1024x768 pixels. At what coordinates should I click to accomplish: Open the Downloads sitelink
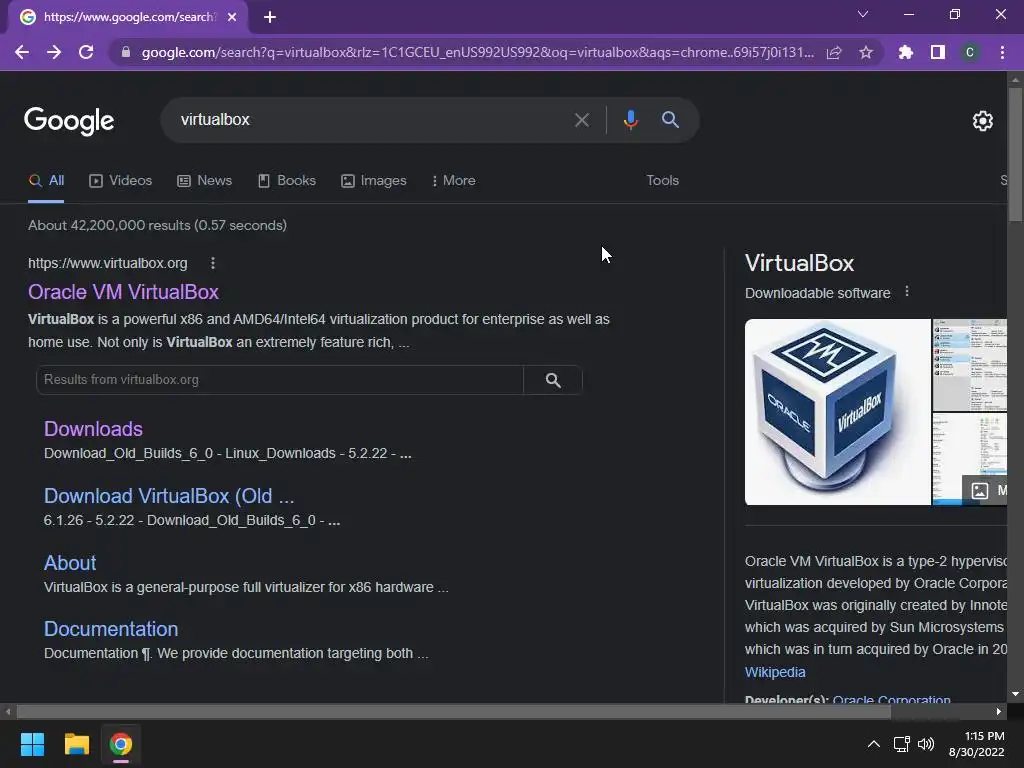tap(93, 429)
